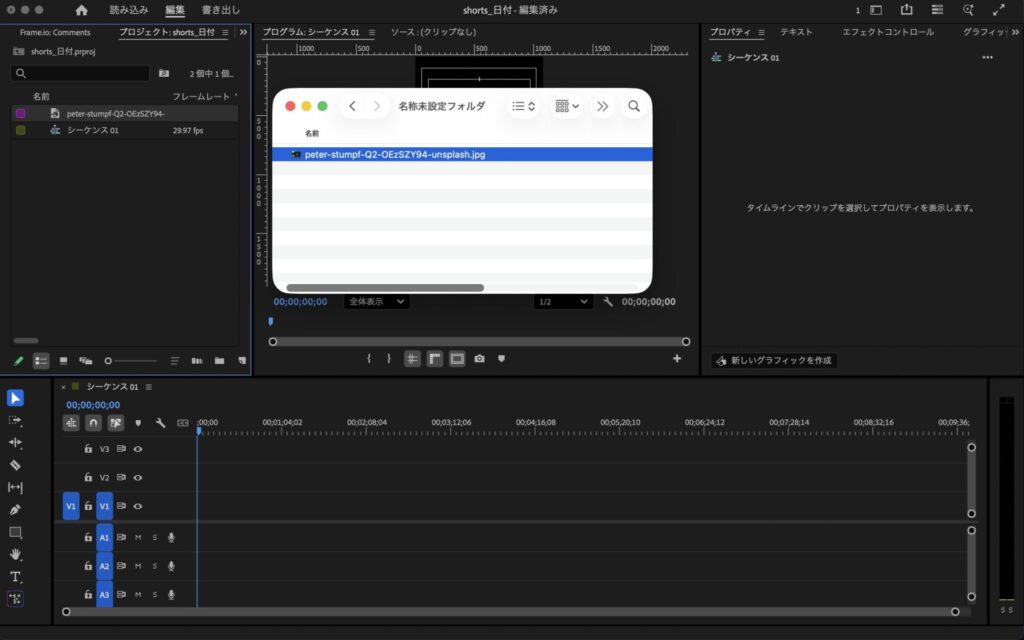This screenshot has width=1024, height=640.
Task: Toggle timeline snapping magnet button
Action: click(x=93, y=423)
